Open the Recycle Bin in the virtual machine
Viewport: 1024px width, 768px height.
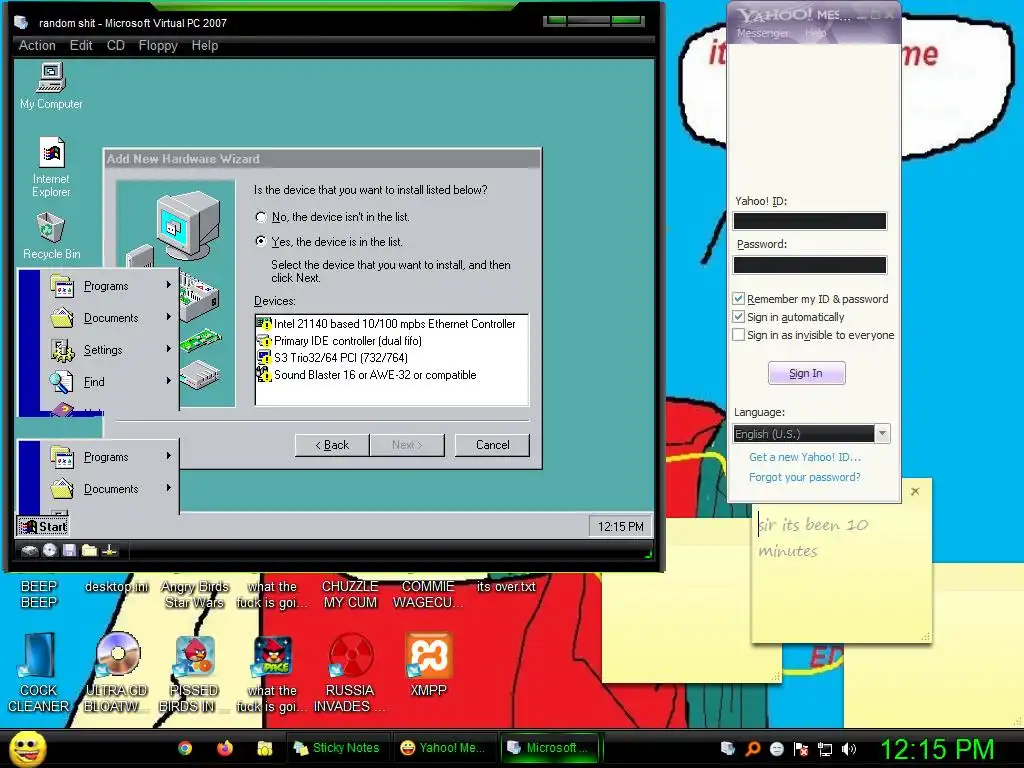[x=51, y=236]
